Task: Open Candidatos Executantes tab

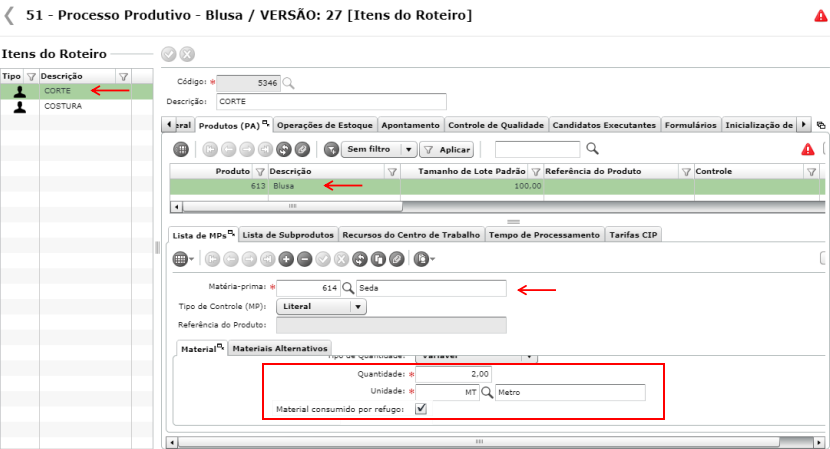Action: pos(604,125)
